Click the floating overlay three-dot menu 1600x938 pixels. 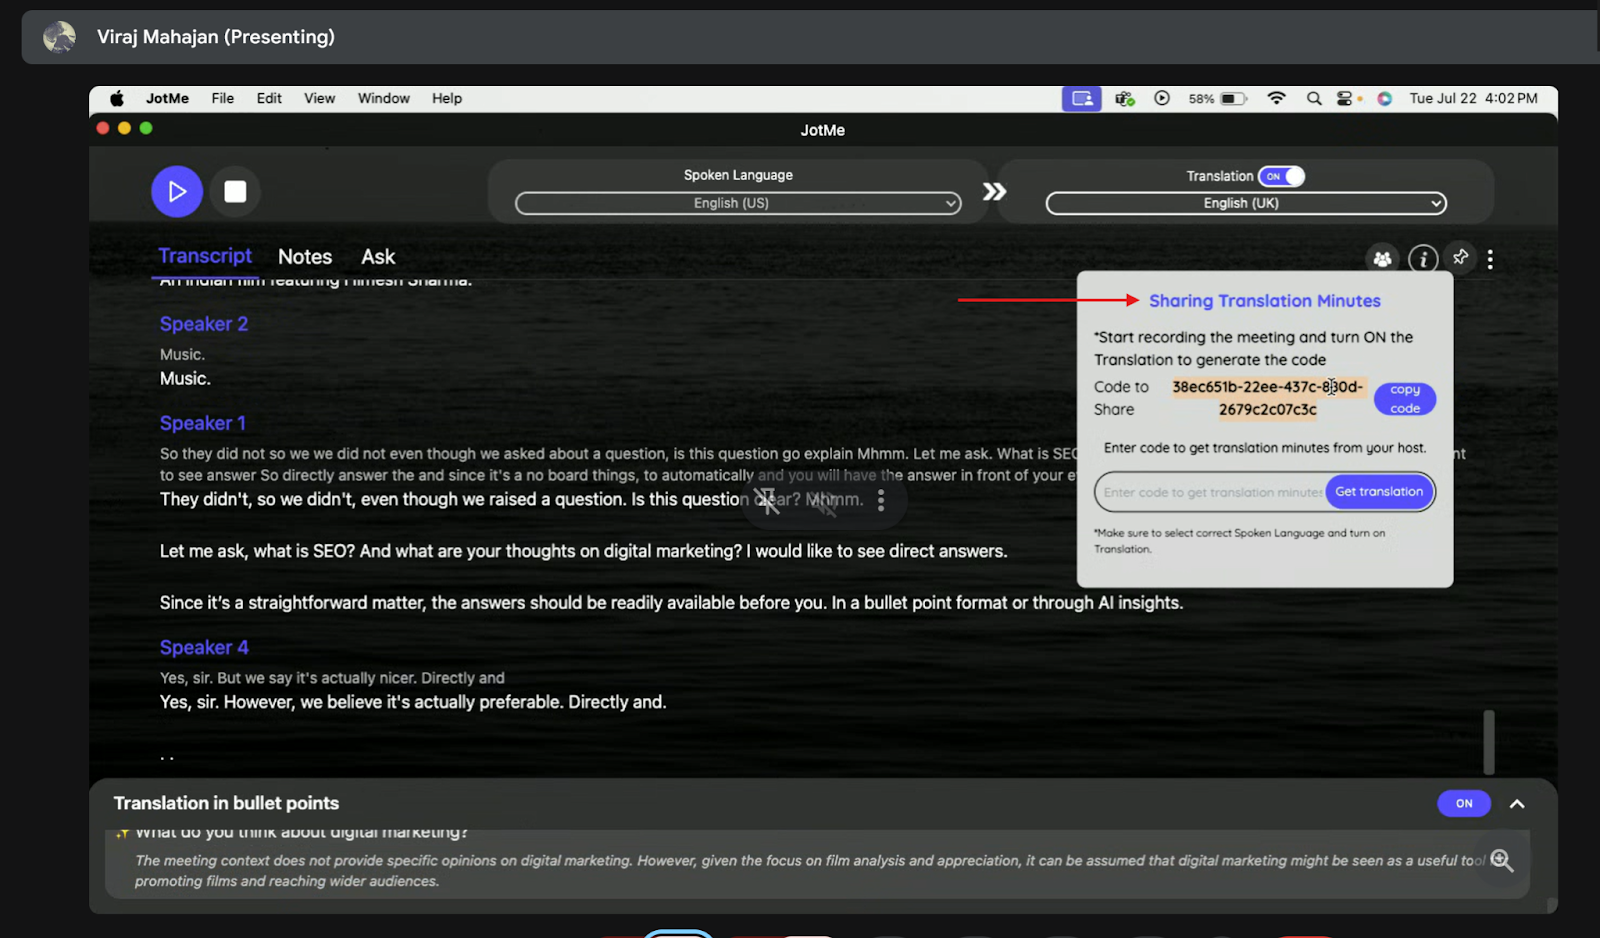point(881,500)
